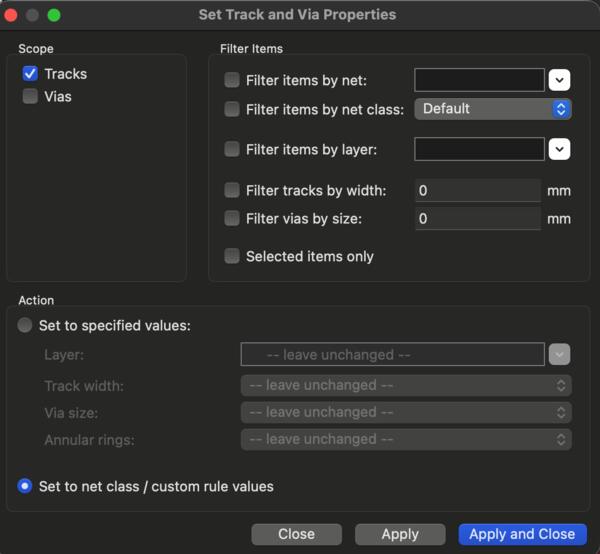Choose Set to net class radio option
This screenshot has width=600, height=554.
tap(26, 486)
